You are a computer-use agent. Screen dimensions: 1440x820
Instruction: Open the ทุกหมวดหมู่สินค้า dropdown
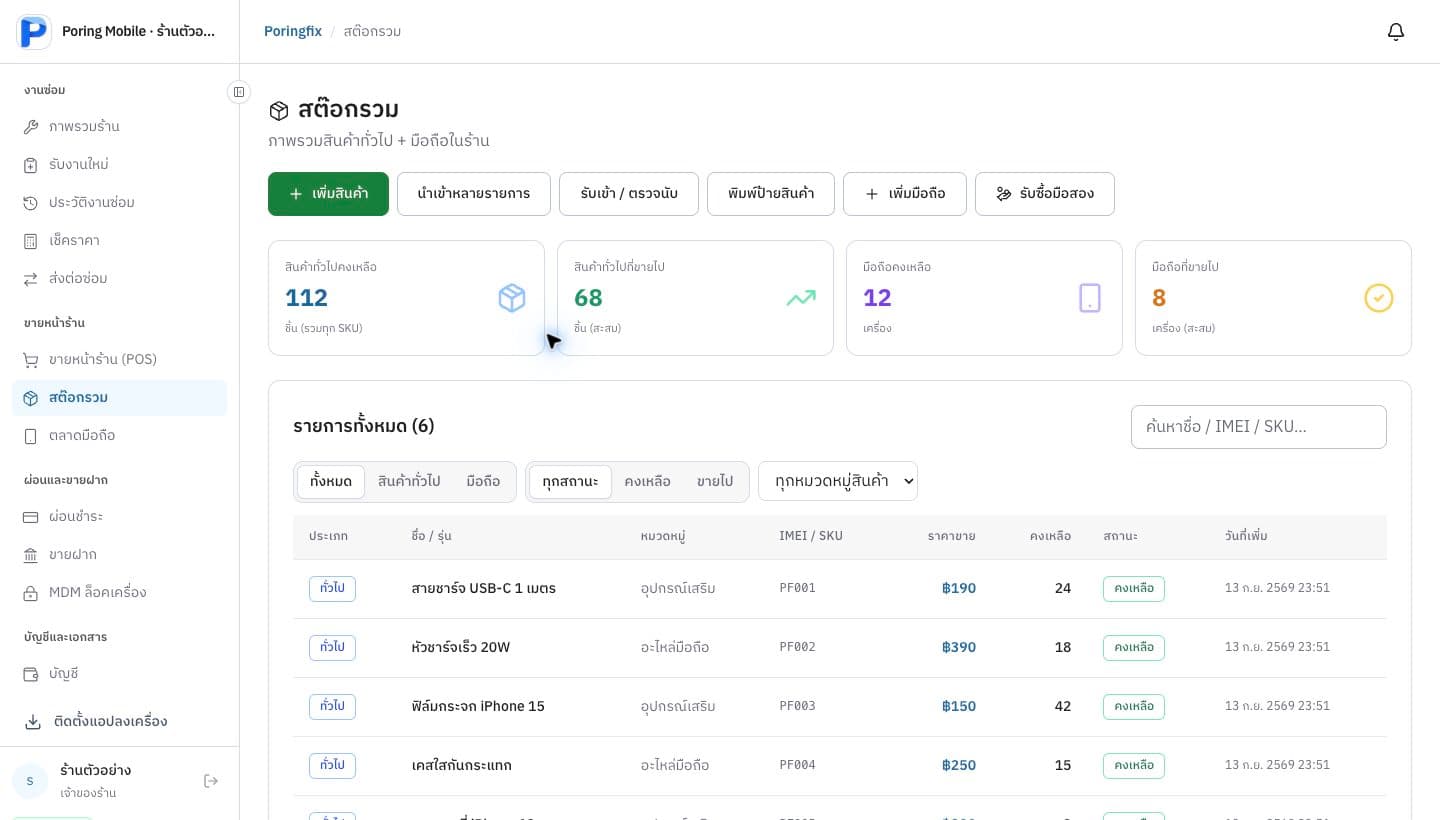[x=838, y=481]
